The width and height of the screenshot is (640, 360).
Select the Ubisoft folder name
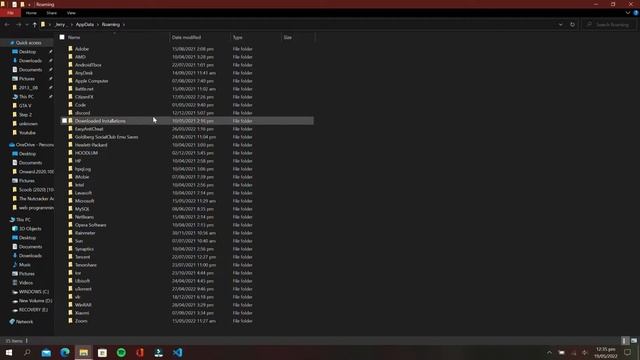tap(82, 281)
